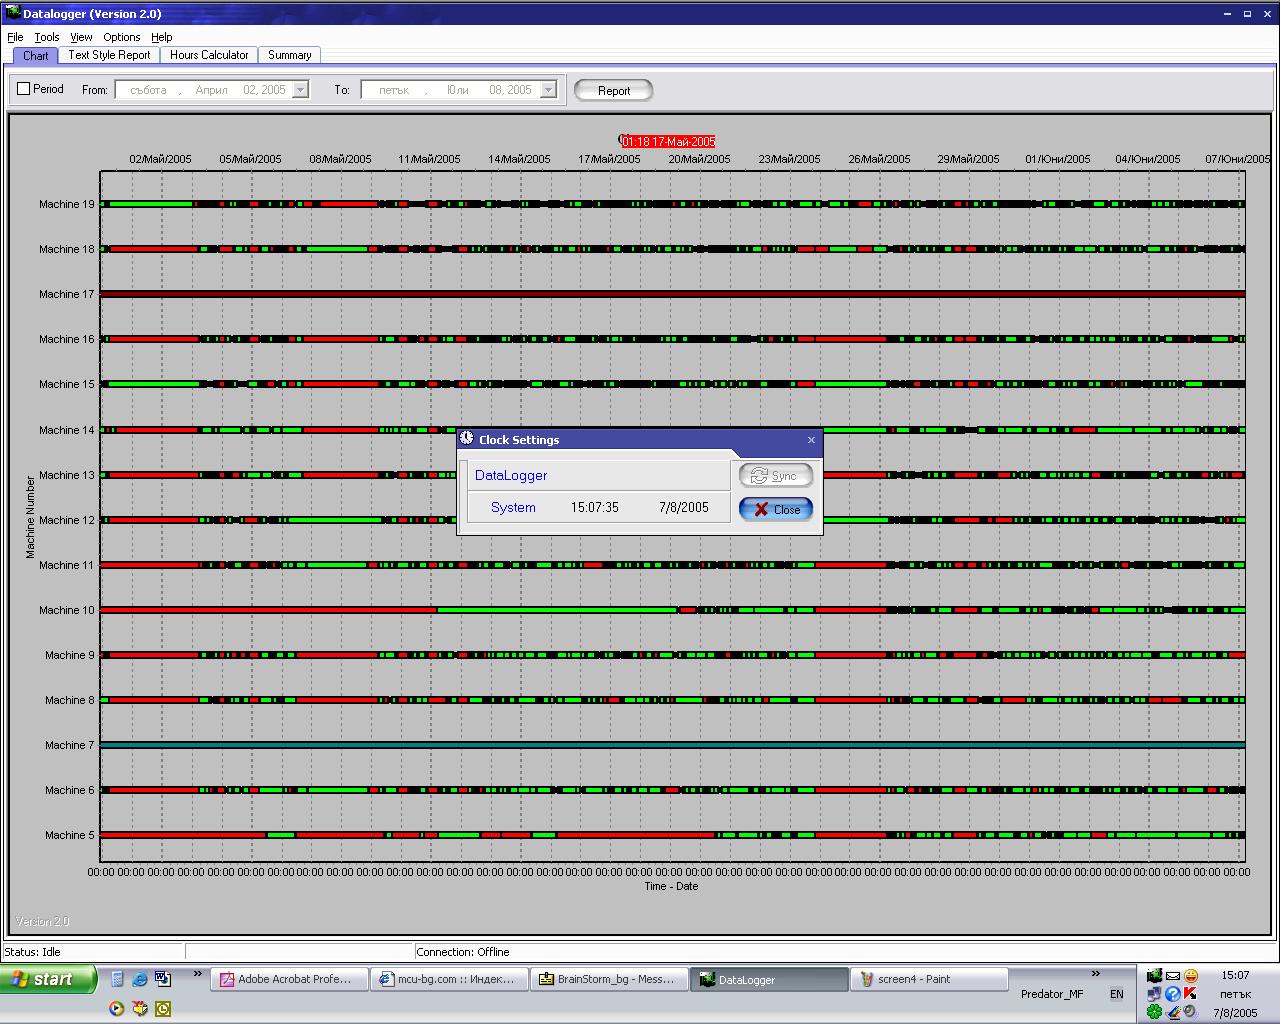Click the red 01:18 17-Май-2005 time marker
Image resolution: width=1280 pixels, height=1024 pixels.
pos(668,142)
